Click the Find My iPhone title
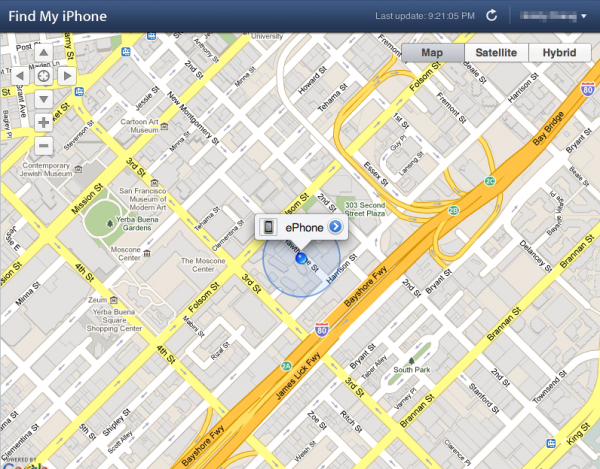The image size is (600, 469). [x=57, y=16]
